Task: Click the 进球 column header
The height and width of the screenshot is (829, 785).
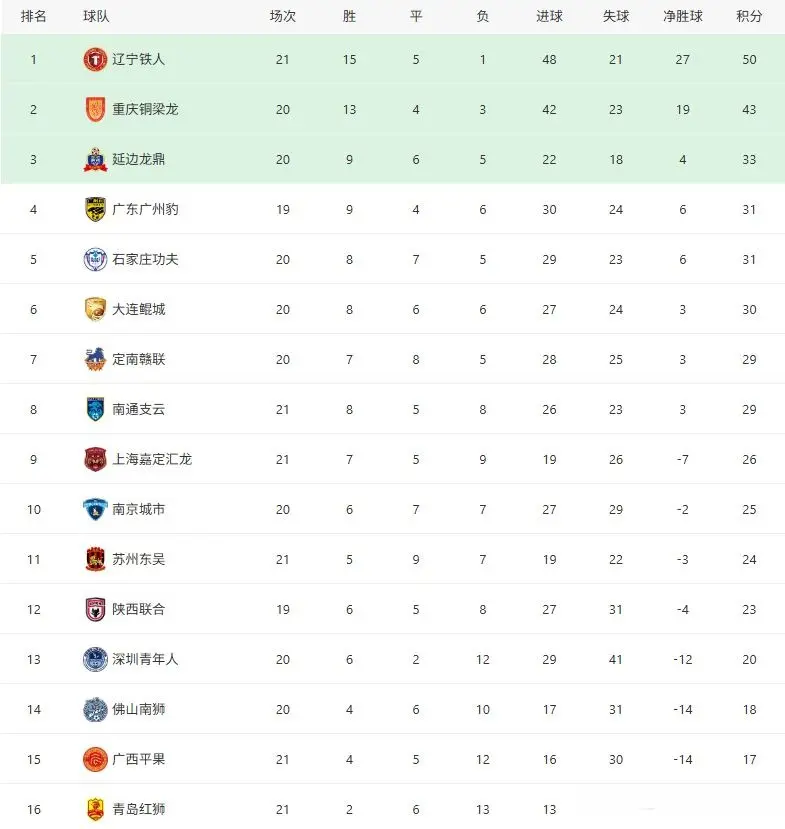Action: 549,17
